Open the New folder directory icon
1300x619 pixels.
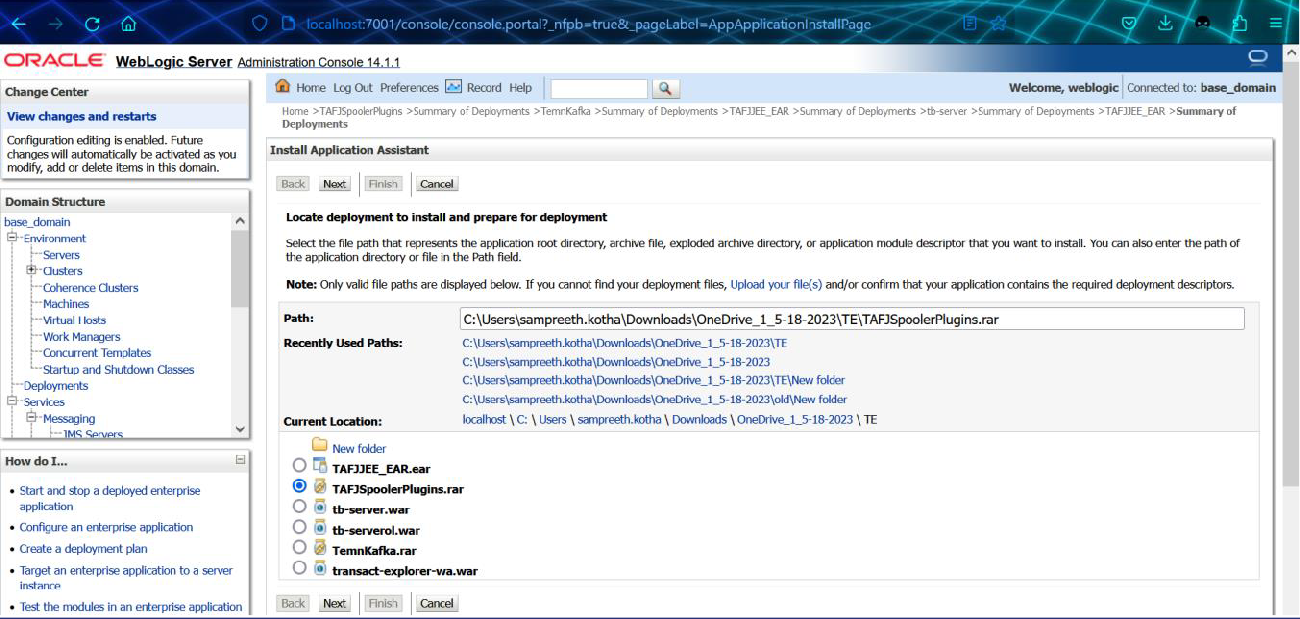pos(320,446)
